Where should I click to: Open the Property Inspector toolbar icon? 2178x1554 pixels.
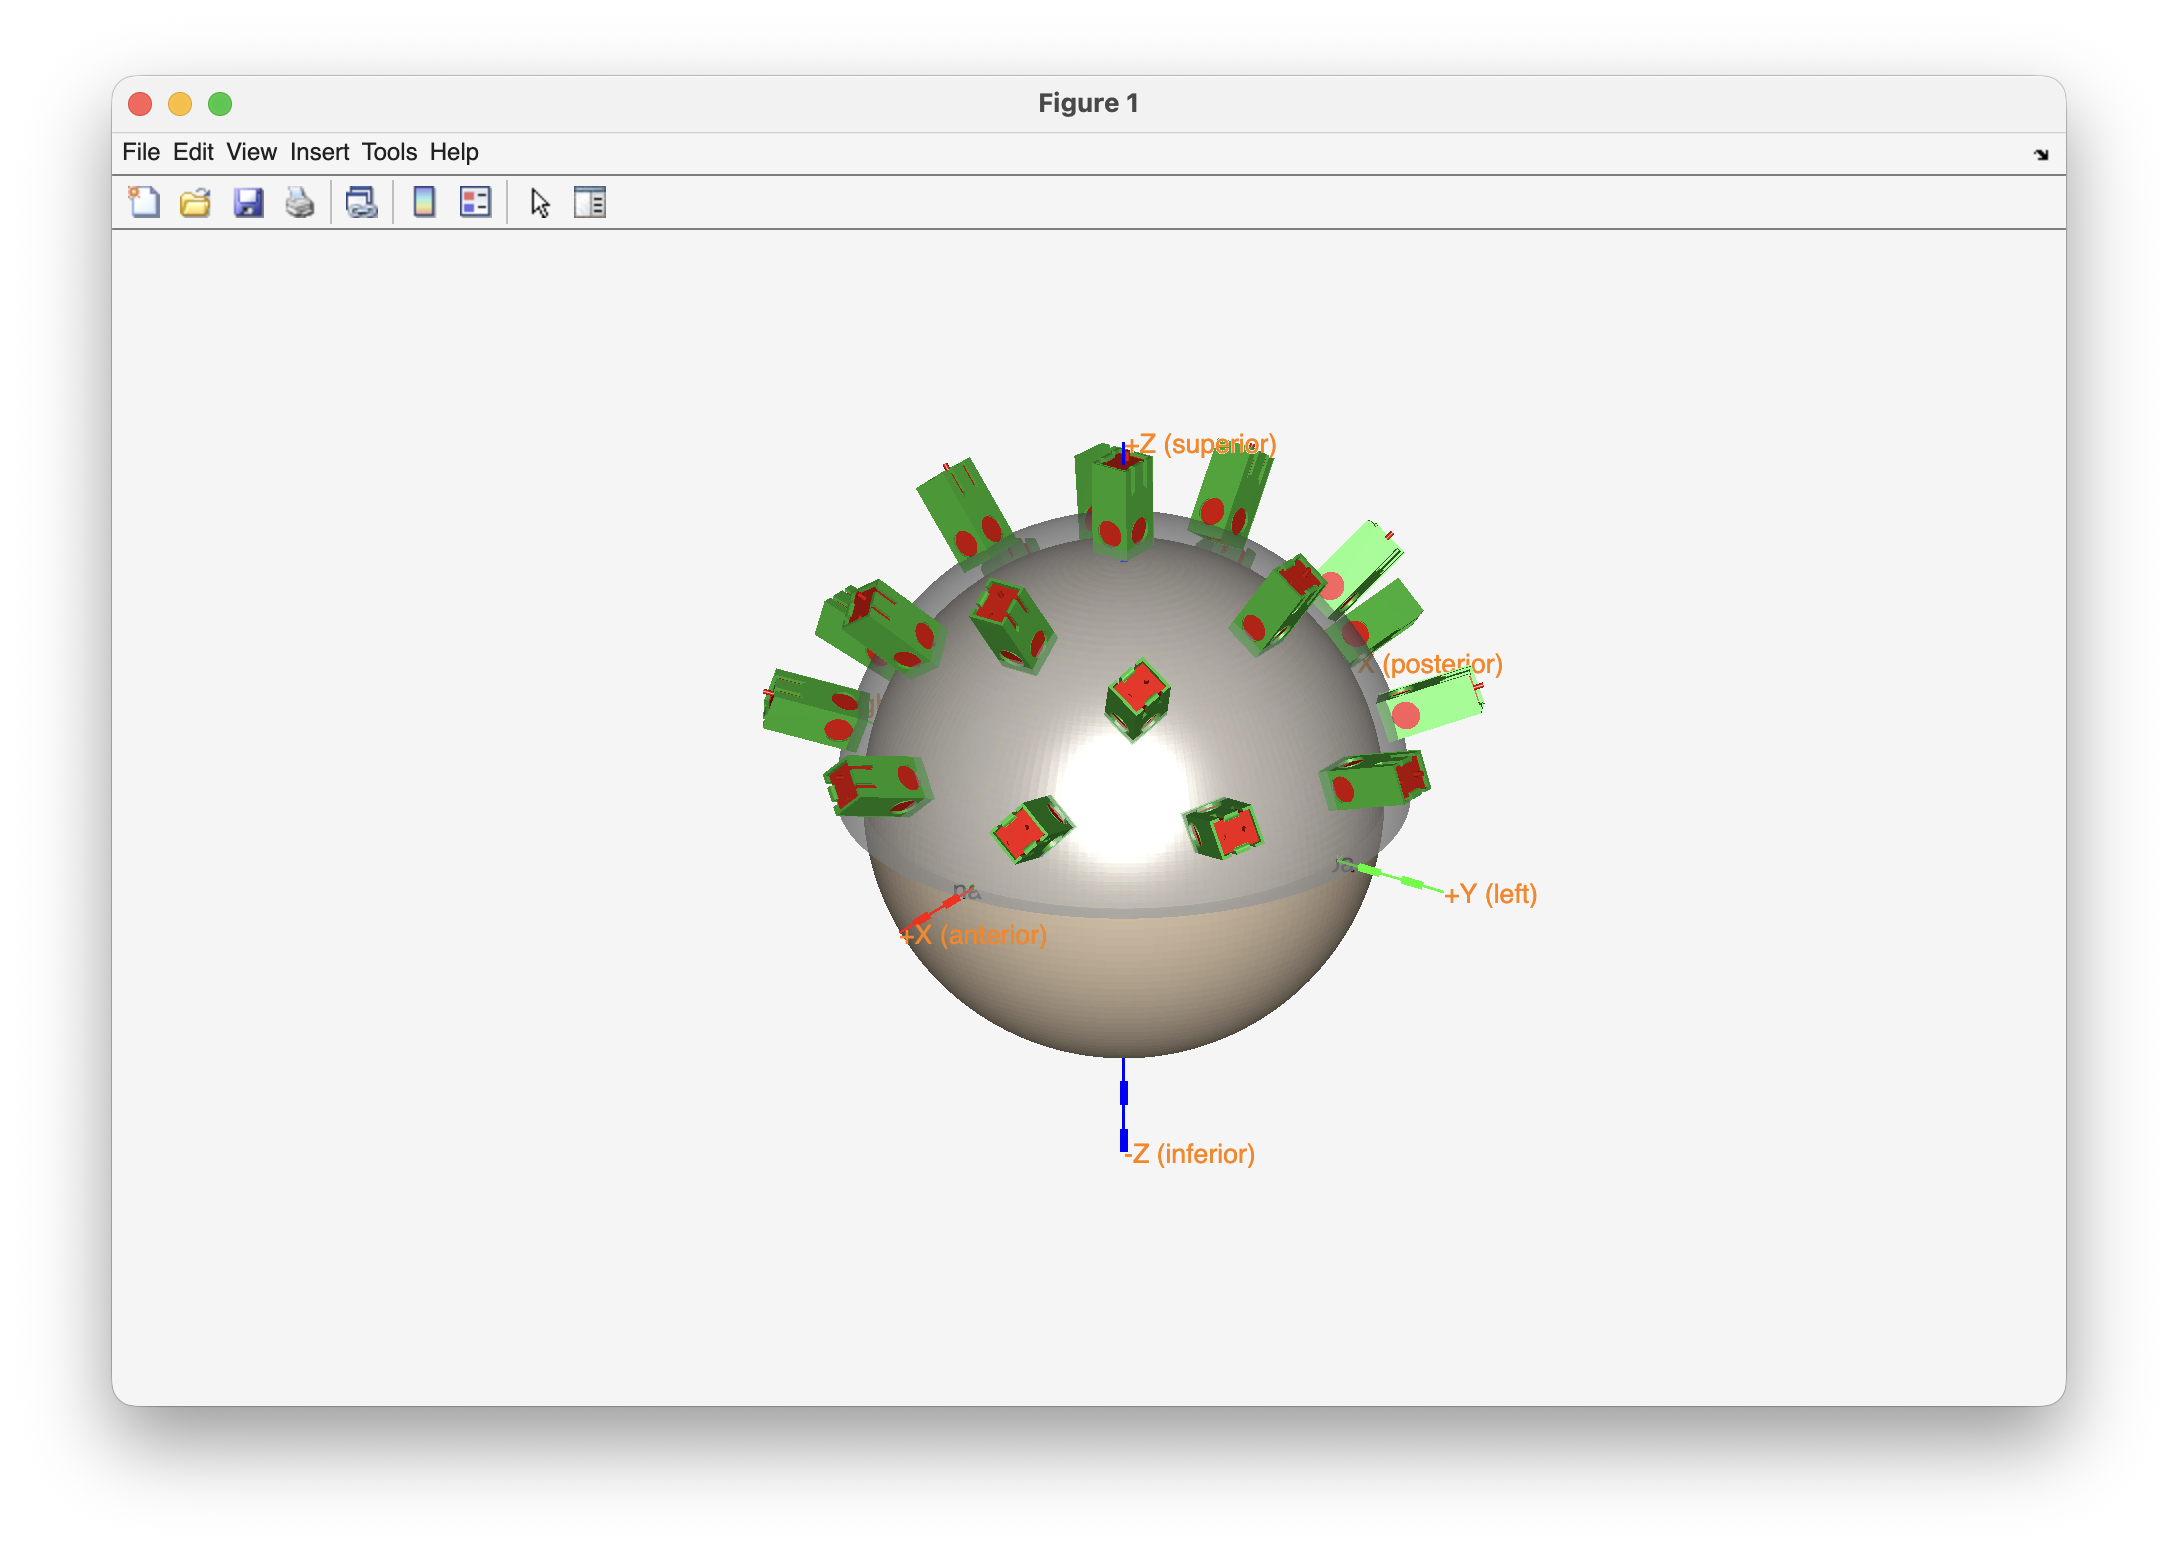click(x=590, y=202)
